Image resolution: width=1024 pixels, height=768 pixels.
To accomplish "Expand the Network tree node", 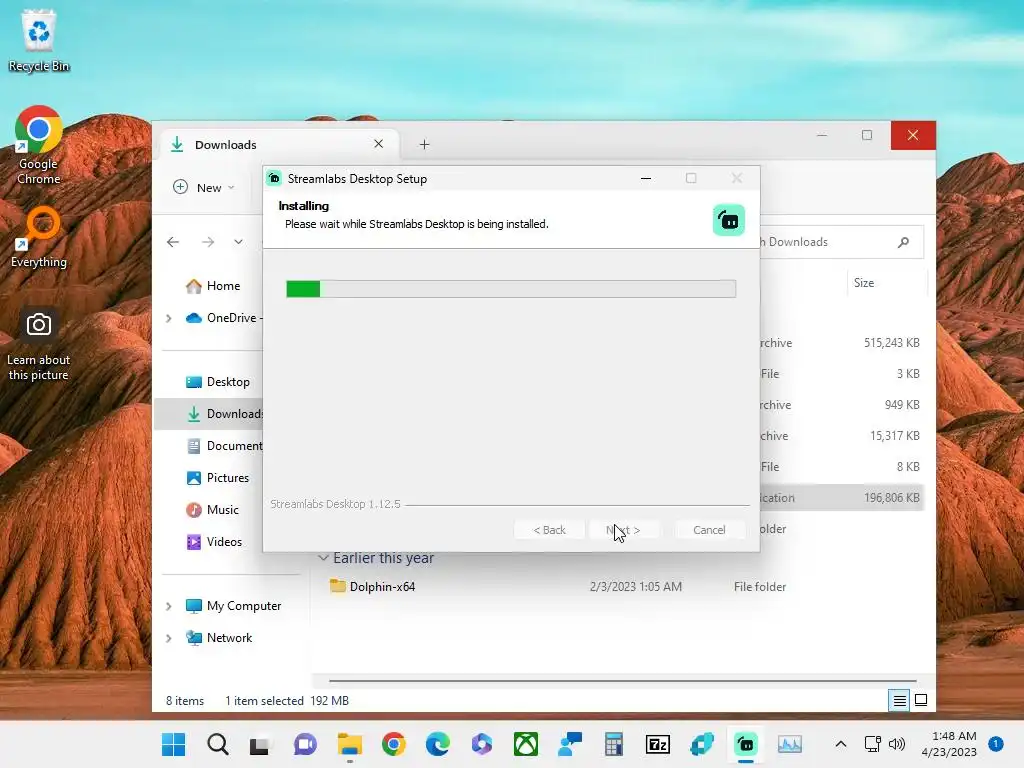I will click(x=168, y=638).
